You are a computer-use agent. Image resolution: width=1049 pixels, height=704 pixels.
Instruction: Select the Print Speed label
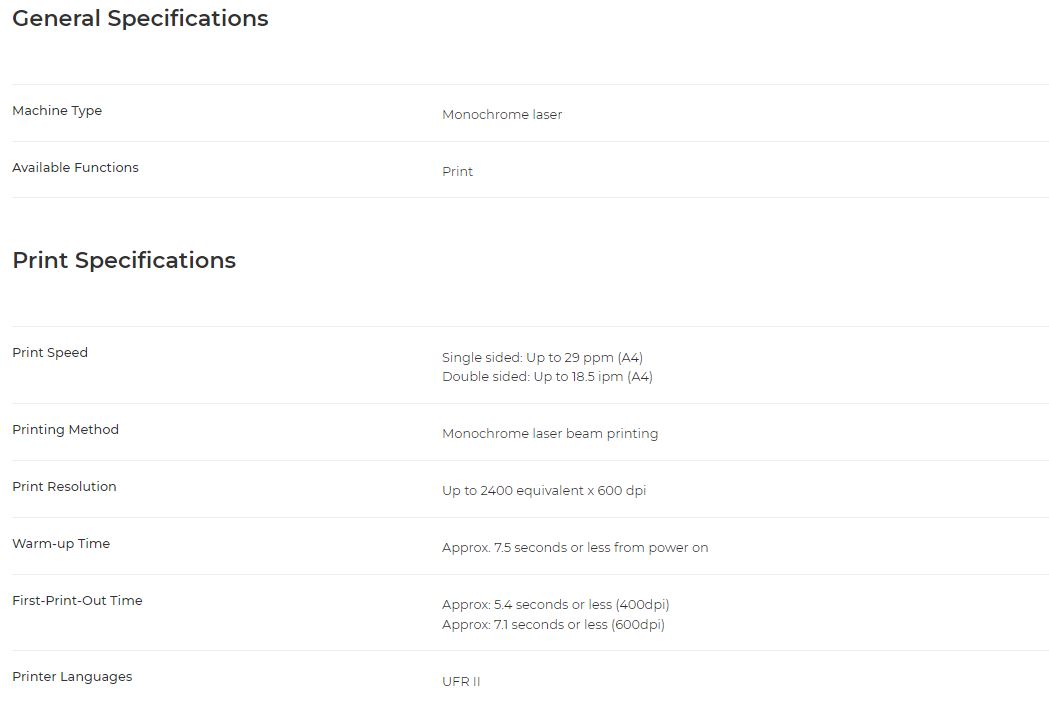tap(50, 353)
